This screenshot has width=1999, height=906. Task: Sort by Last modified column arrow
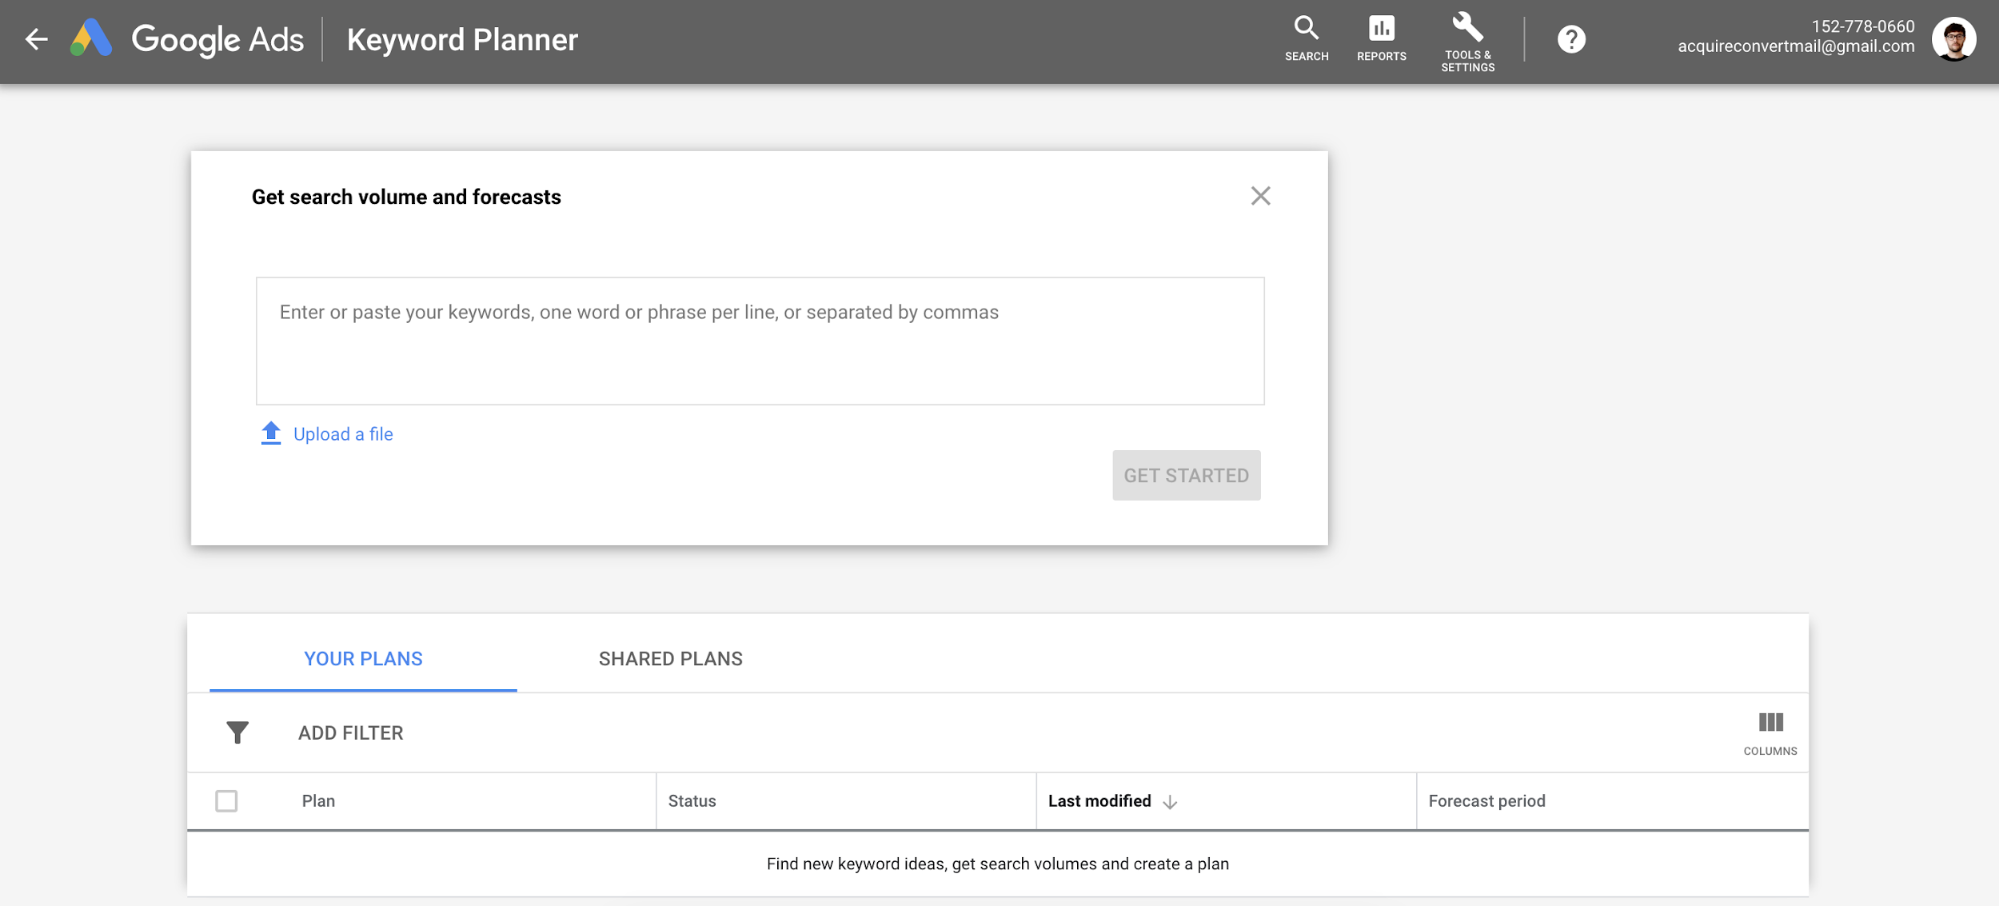[1170, 802]
